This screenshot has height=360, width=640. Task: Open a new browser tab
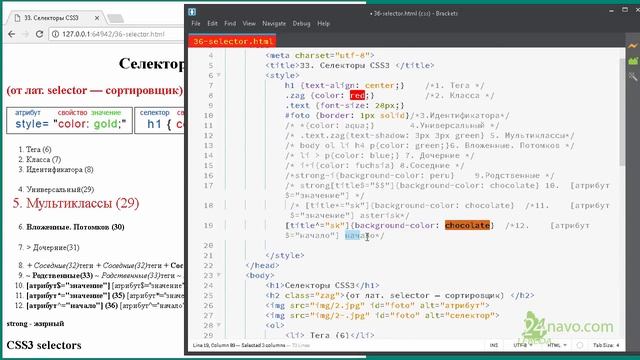116,18
